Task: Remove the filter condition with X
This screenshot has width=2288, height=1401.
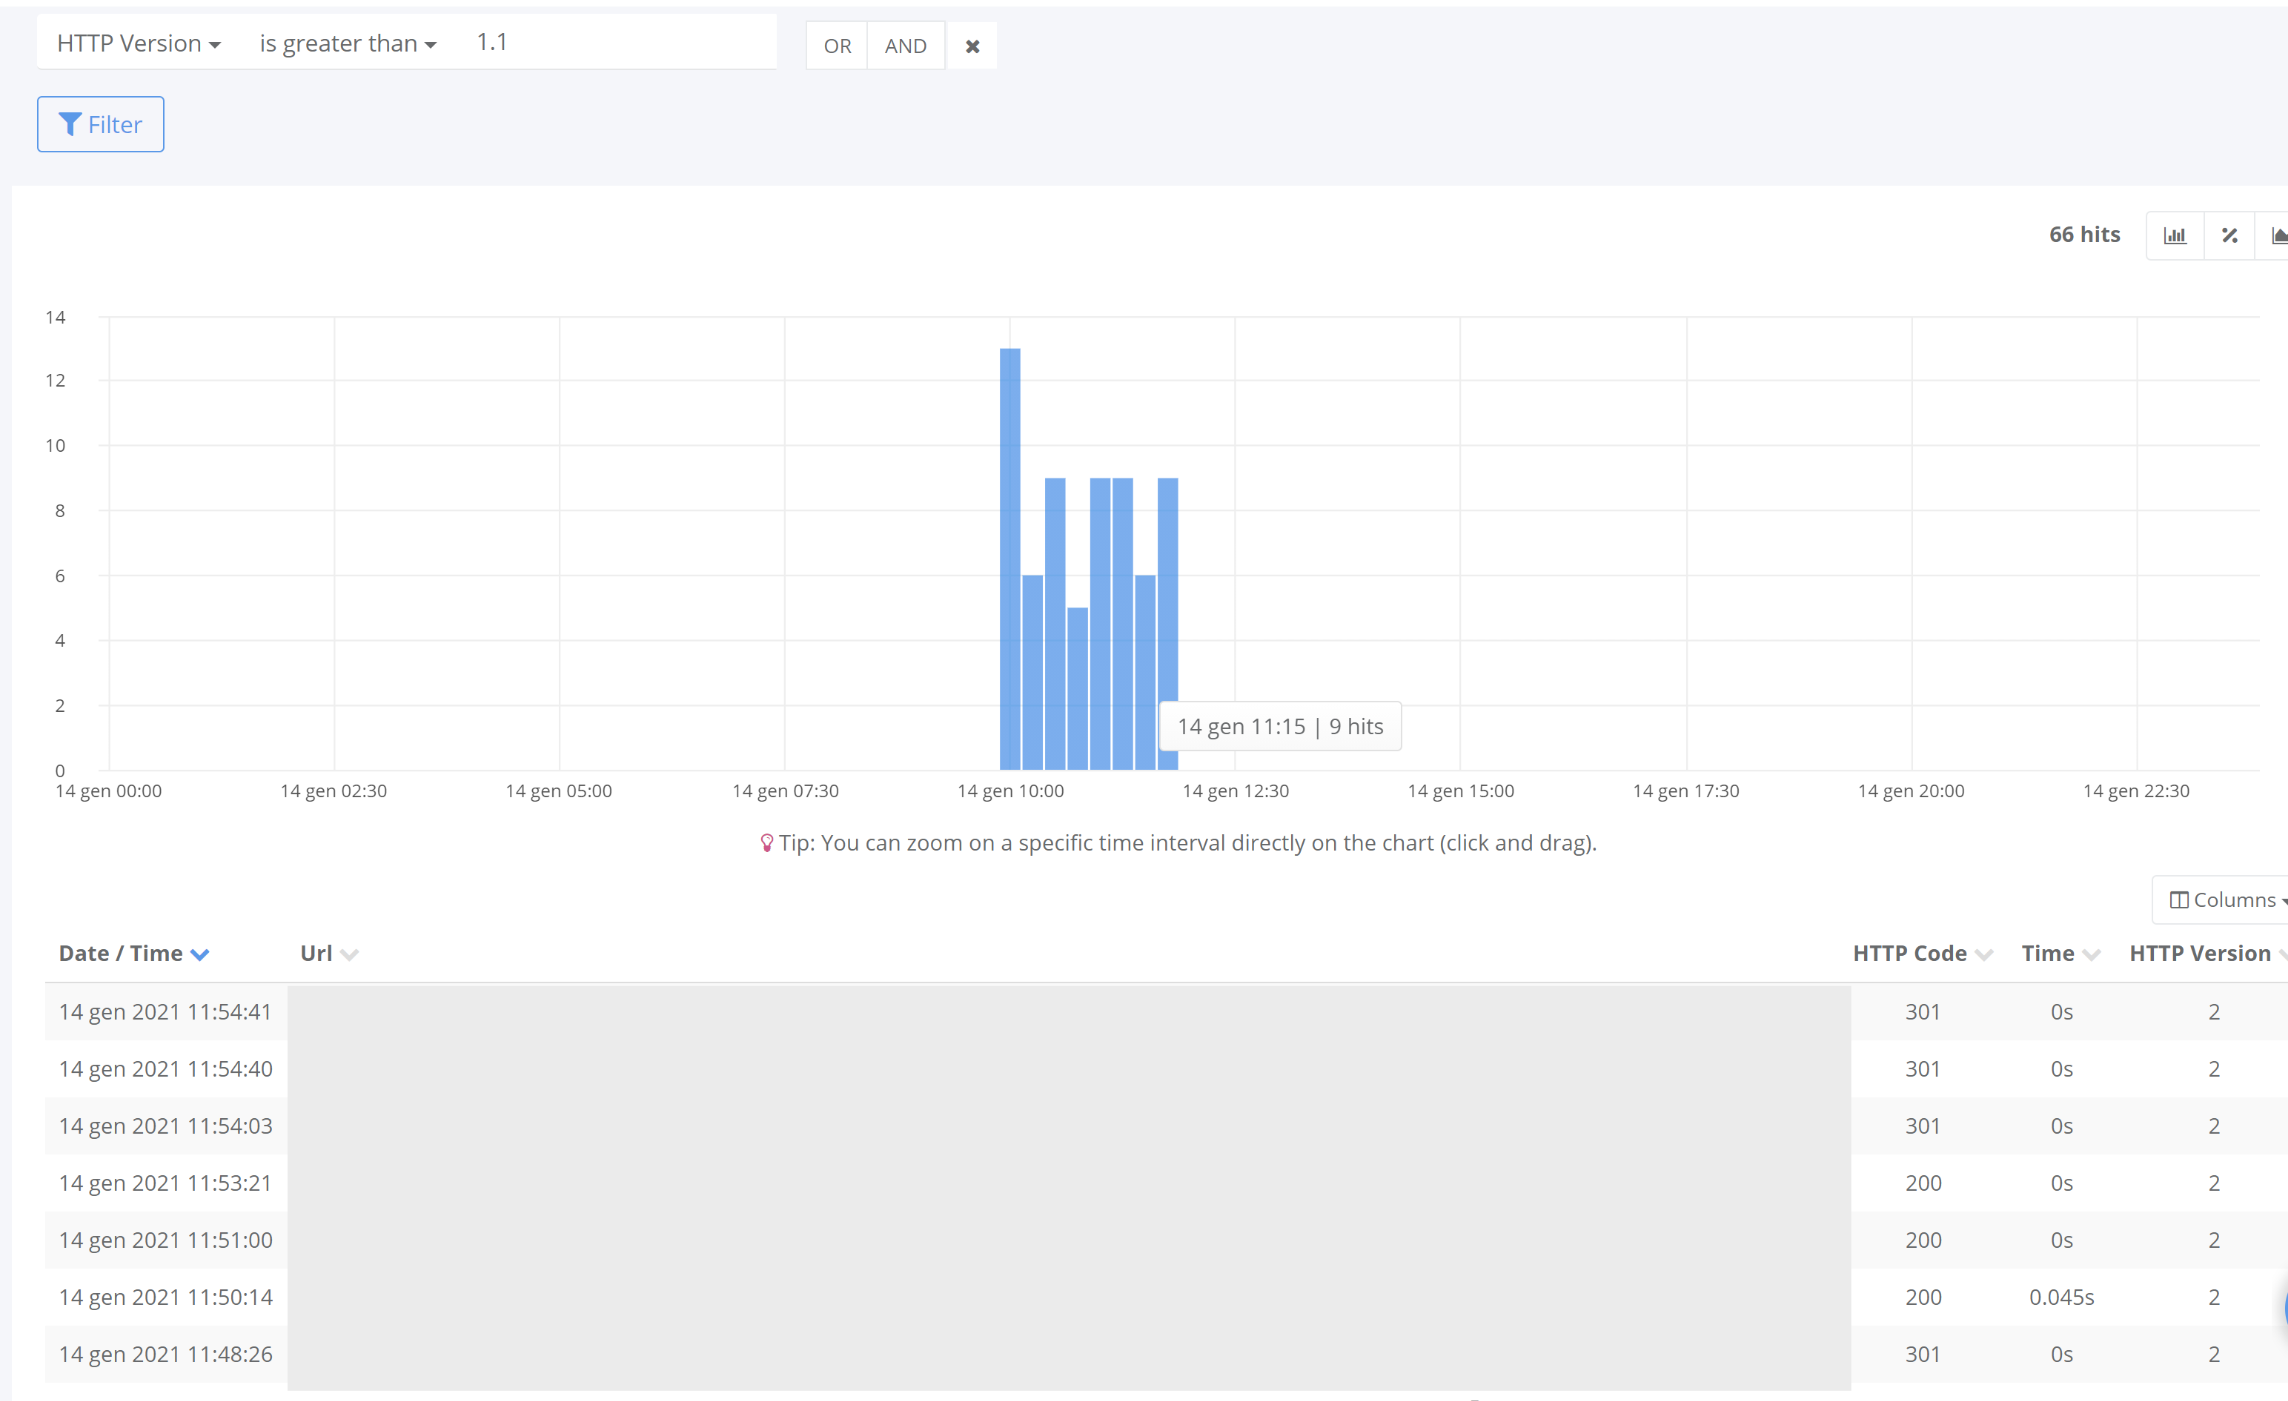Action: point(972,46)
